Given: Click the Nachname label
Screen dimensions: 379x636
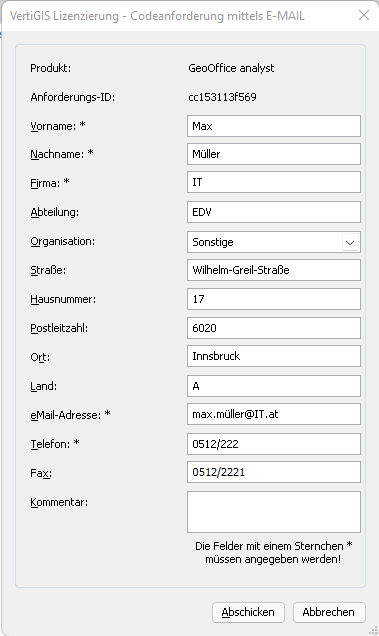Looking at the screenshot, I should click(62, 154).
